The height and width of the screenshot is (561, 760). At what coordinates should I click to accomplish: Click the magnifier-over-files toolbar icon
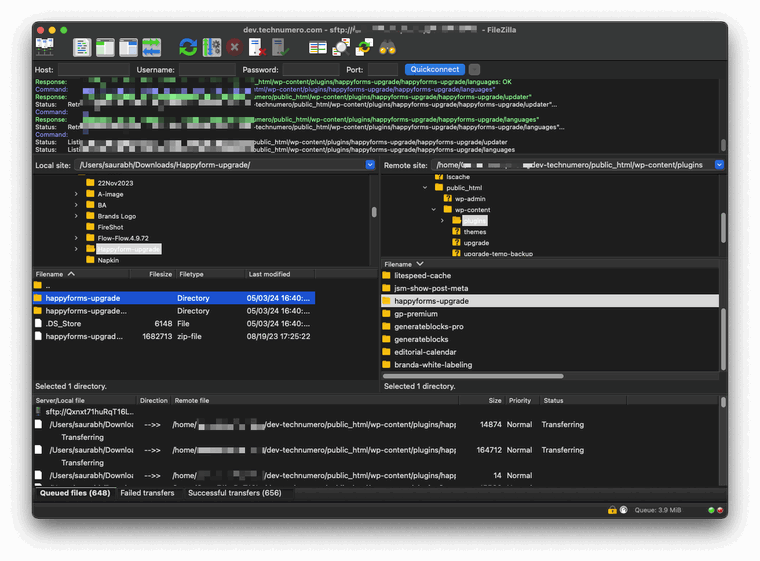pyautogui.click(x=341, y=47)
